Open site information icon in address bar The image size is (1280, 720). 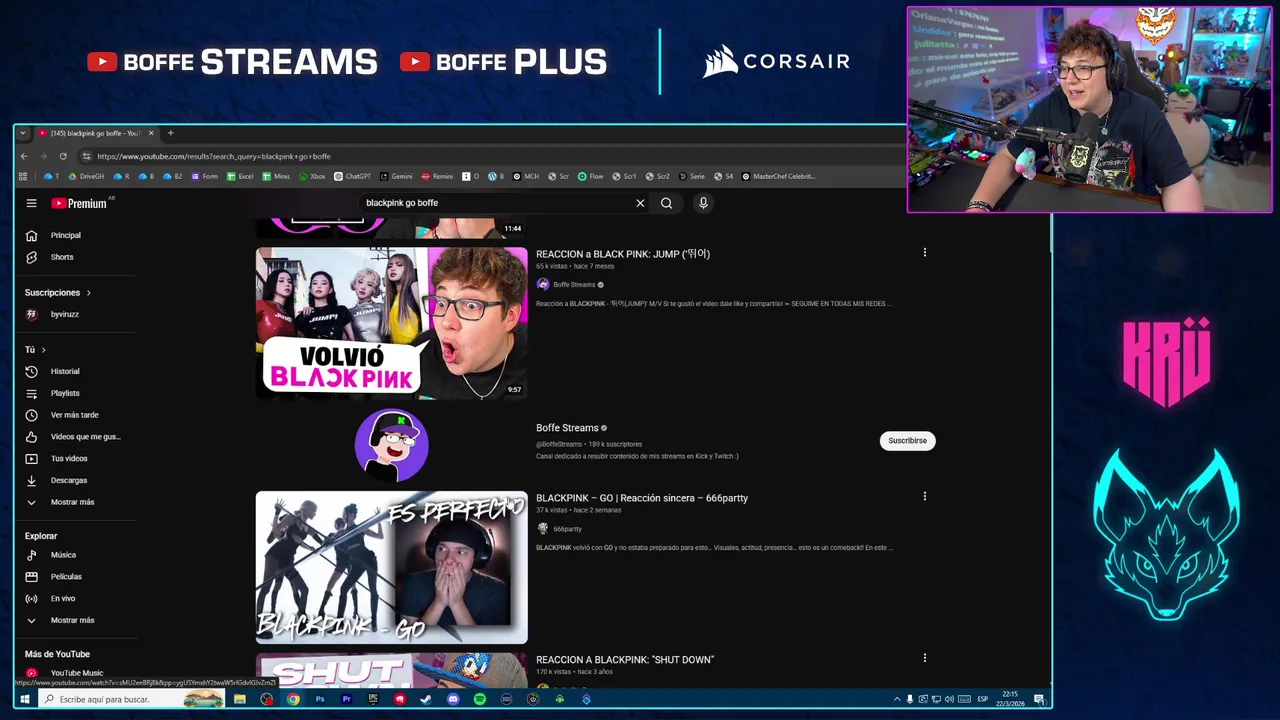(86, 156)
